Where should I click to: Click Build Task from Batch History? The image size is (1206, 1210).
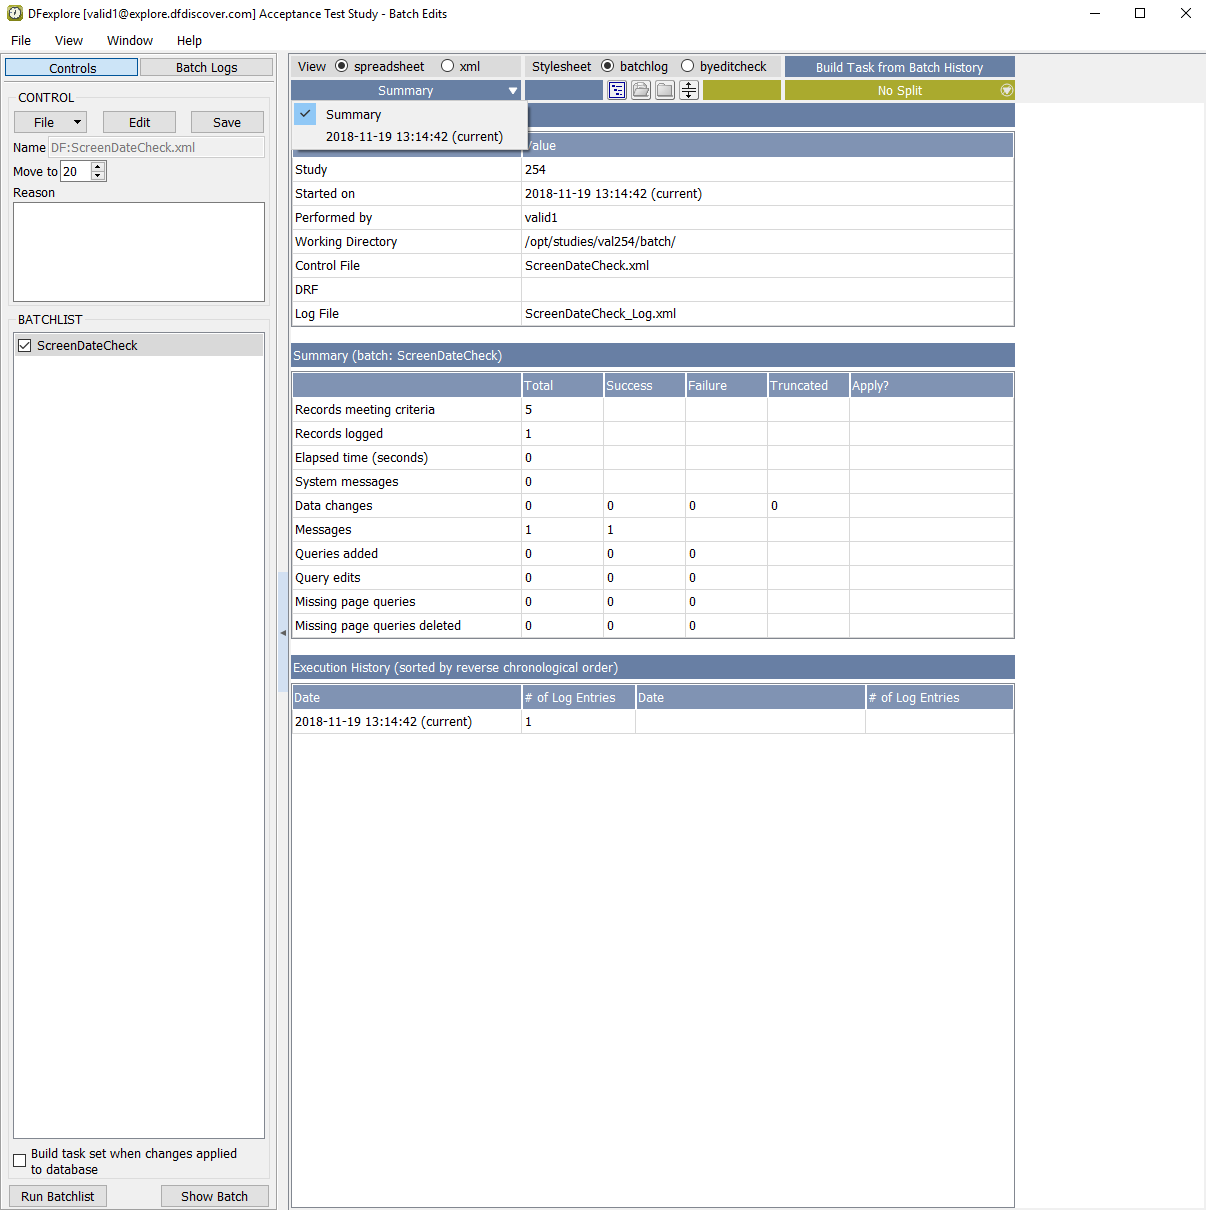click(899, 68)
